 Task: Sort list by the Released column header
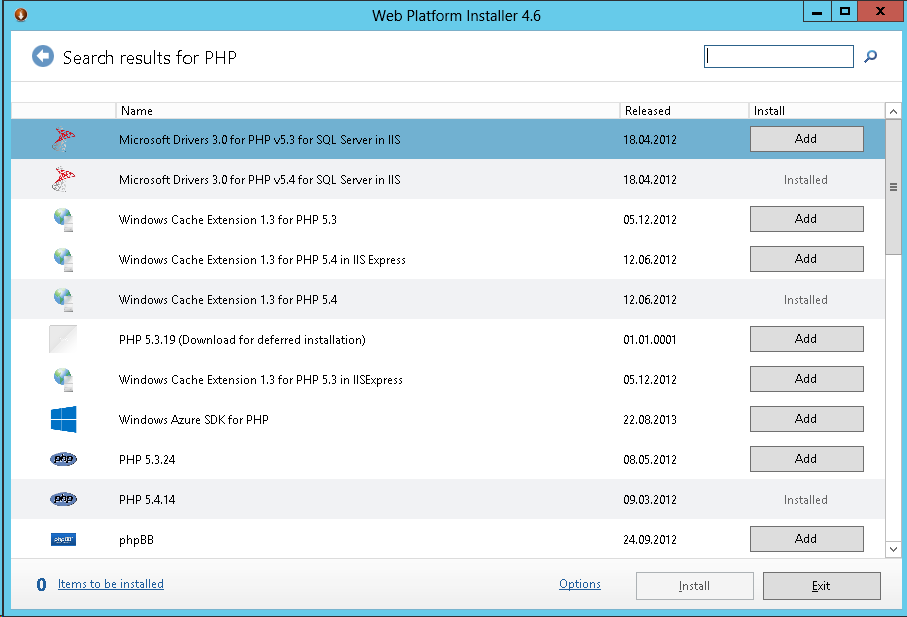pyautogui.click(x=684, y=110)
